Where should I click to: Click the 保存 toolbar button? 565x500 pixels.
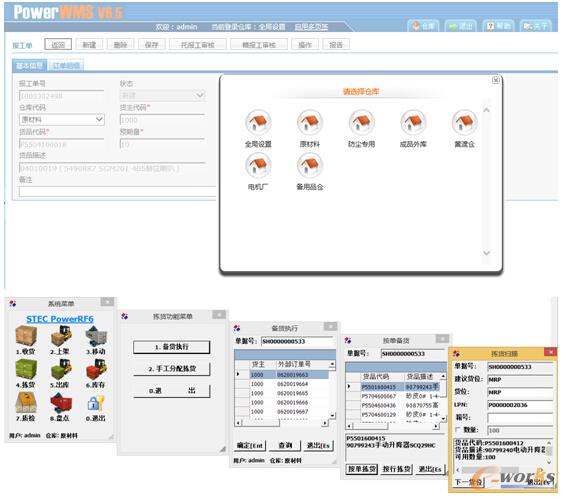point(151,45)
